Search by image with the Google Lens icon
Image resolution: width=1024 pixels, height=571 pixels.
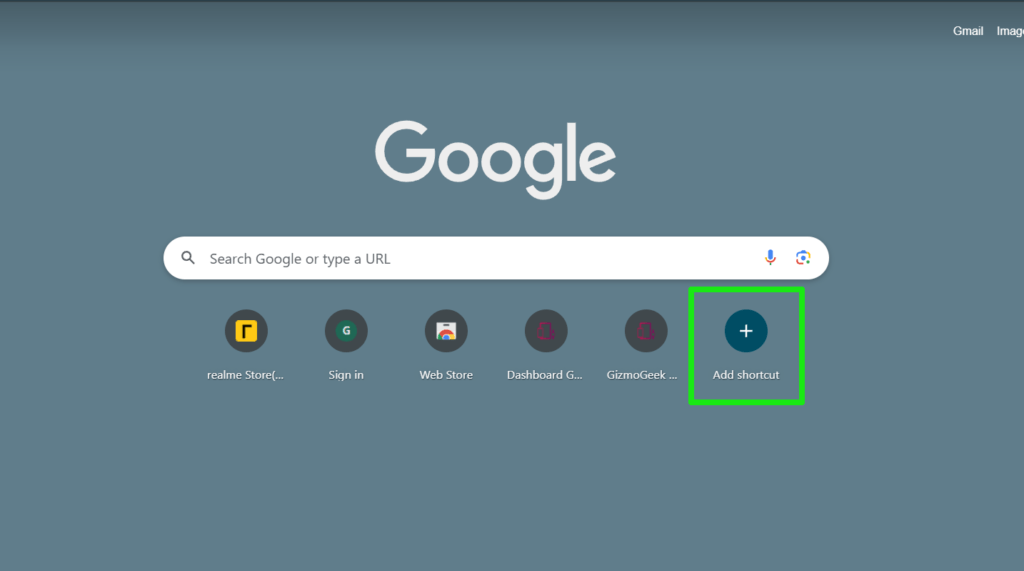pos(803,257)
